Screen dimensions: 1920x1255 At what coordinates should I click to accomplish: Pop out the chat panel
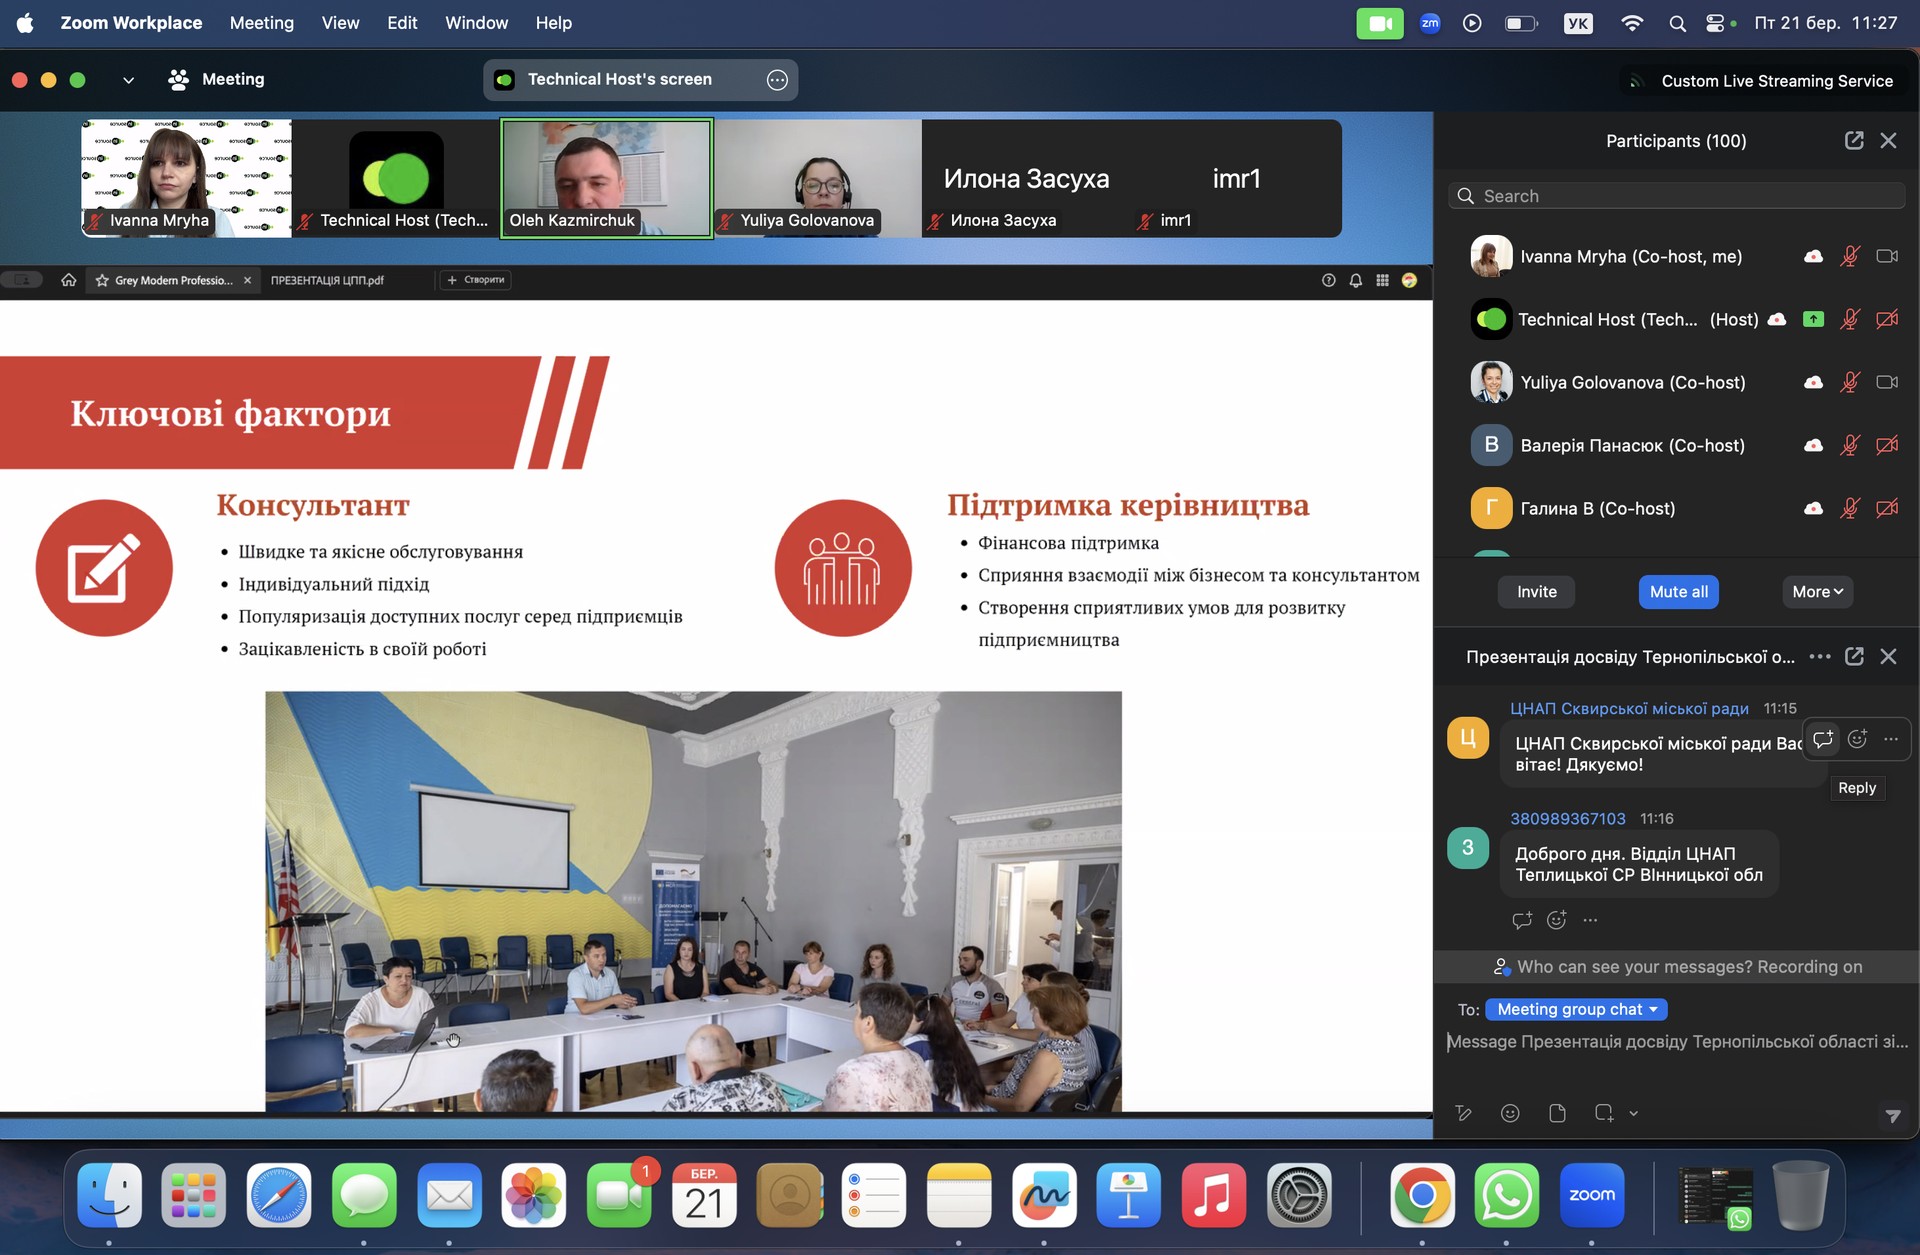point(1854,657)
